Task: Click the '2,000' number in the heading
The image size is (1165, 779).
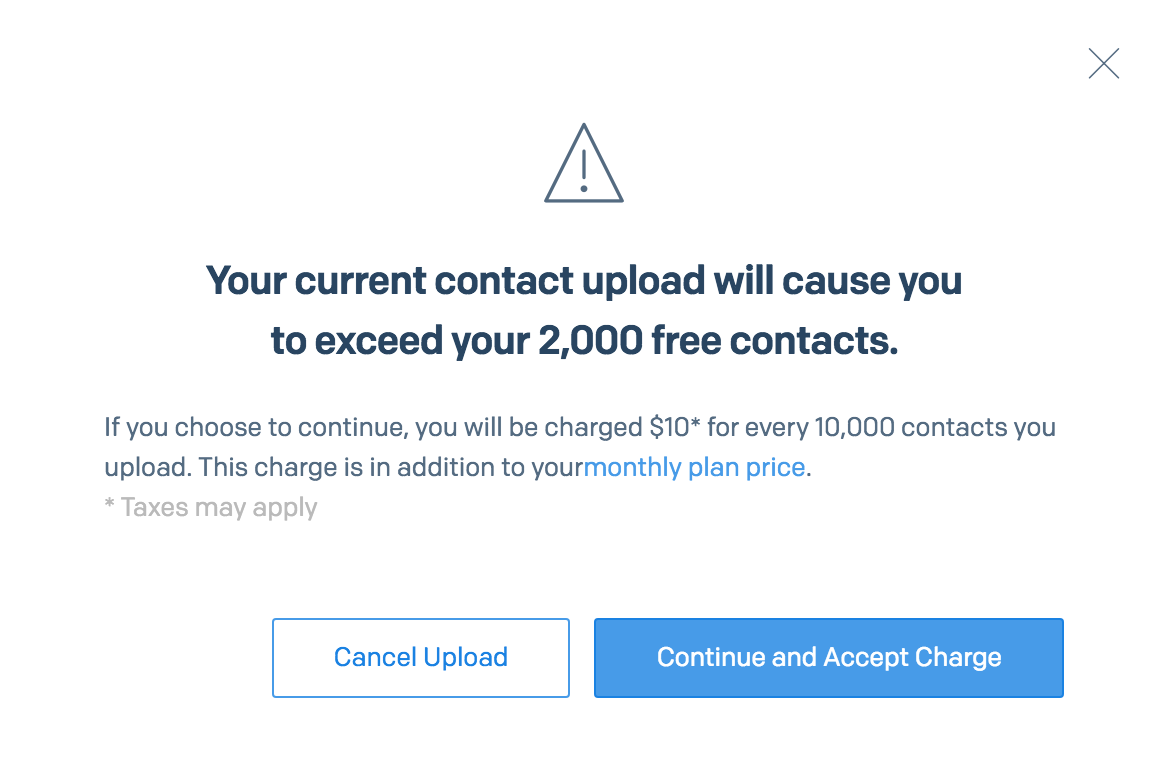Action: (591, 341)
